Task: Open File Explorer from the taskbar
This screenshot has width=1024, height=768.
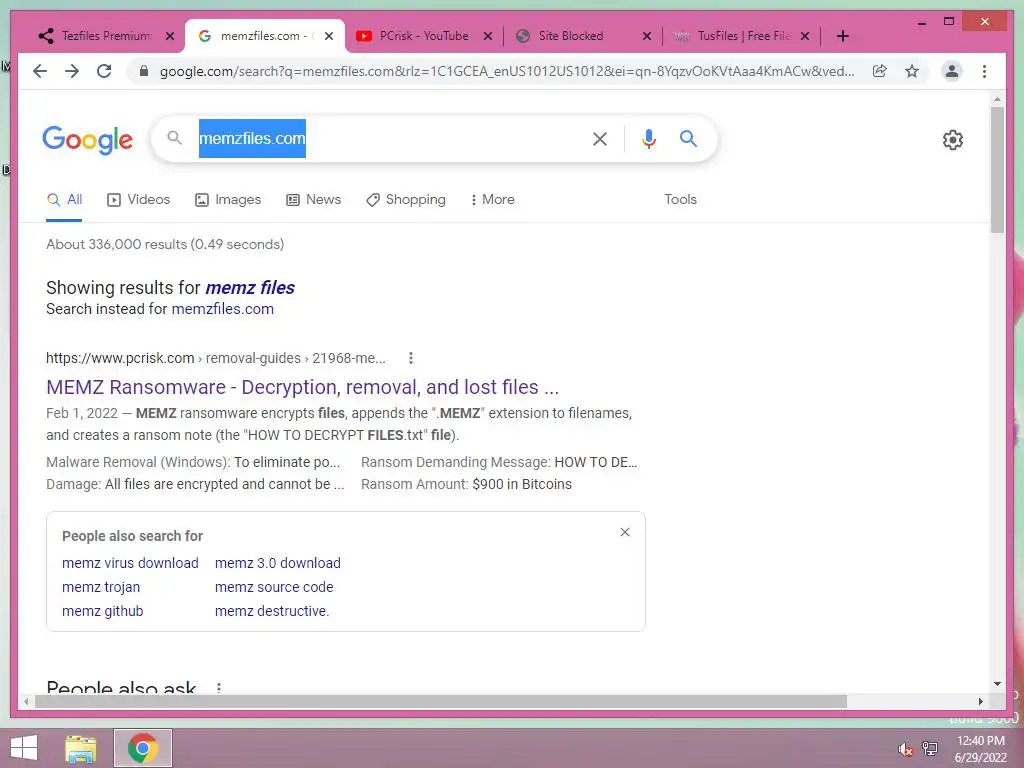Action: tap(81, 748)
